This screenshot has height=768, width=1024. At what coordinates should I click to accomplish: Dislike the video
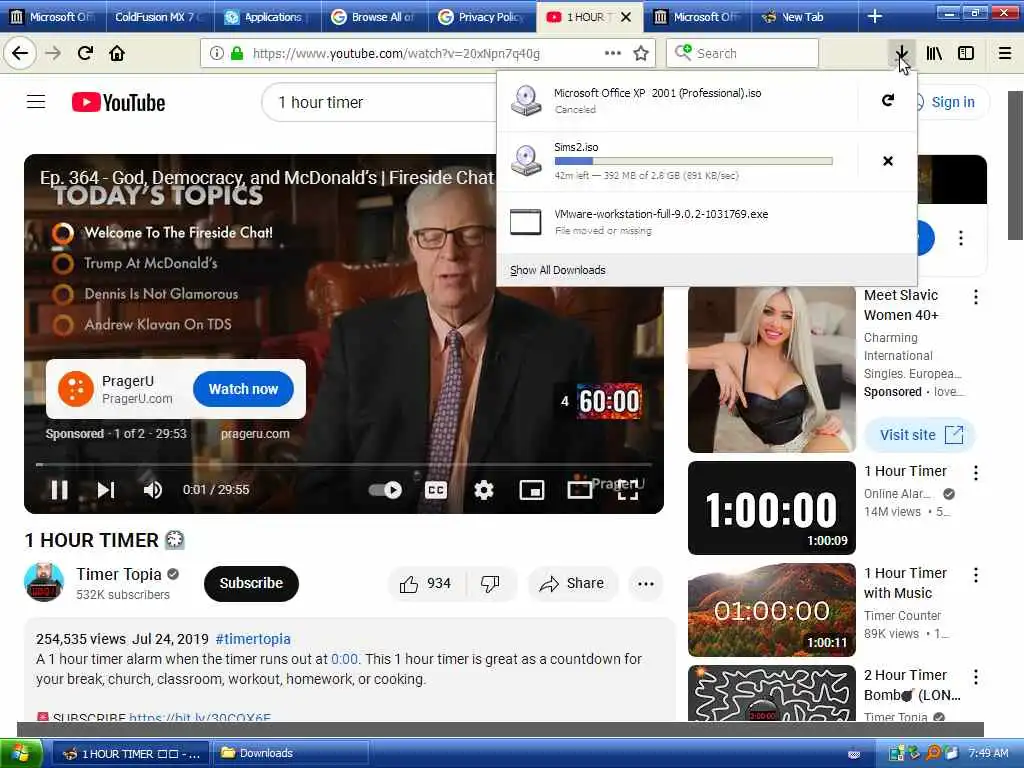click(490, 584)
